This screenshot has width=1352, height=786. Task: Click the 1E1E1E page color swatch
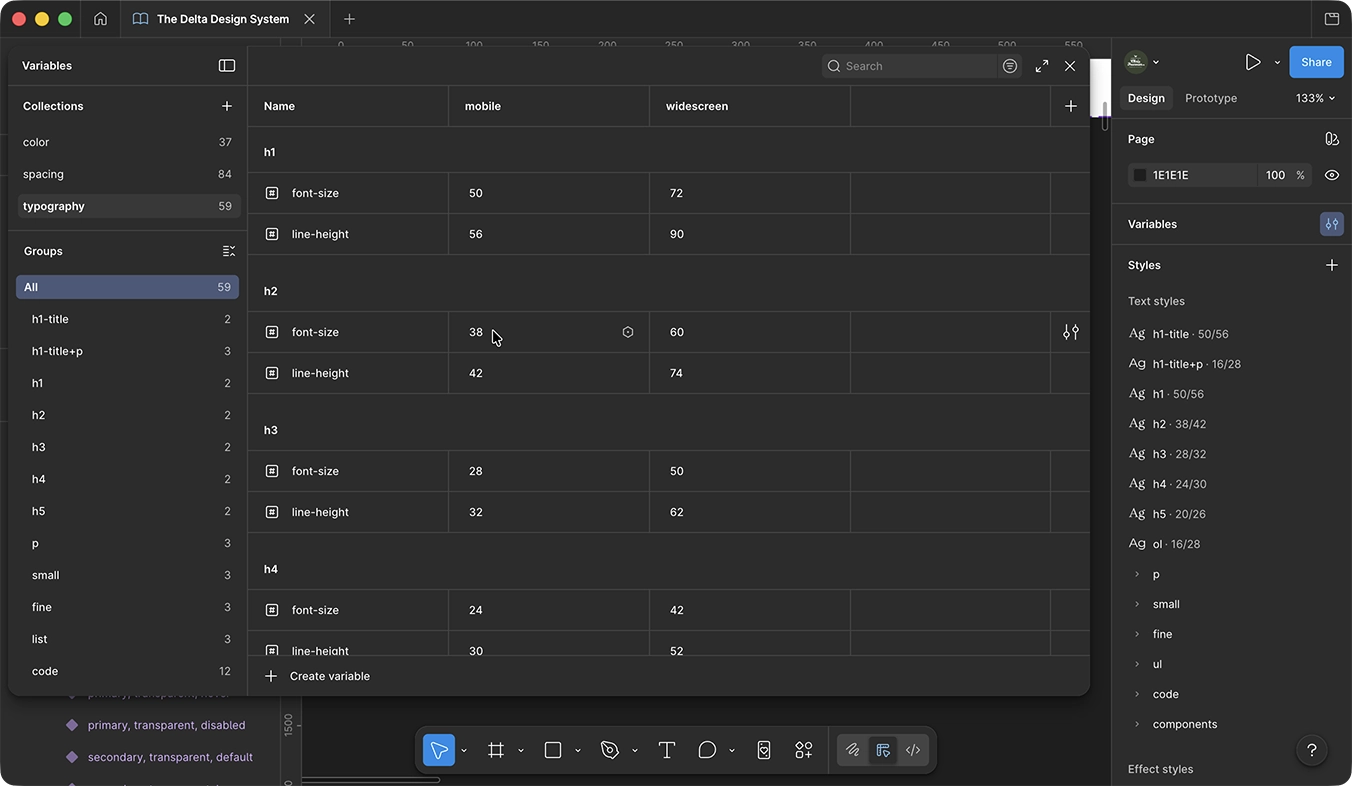pyautogui.click(x=1139, y=175)
